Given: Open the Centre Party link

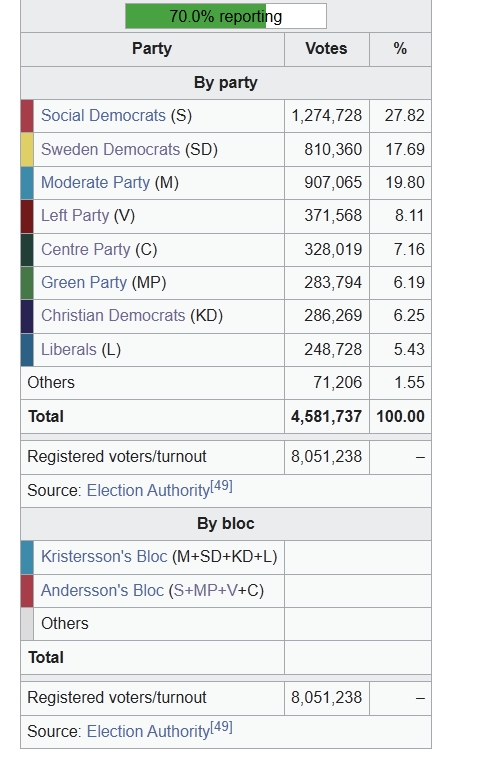Looking at the screenshot, I should pyautogui.click(x=85, y=249).
